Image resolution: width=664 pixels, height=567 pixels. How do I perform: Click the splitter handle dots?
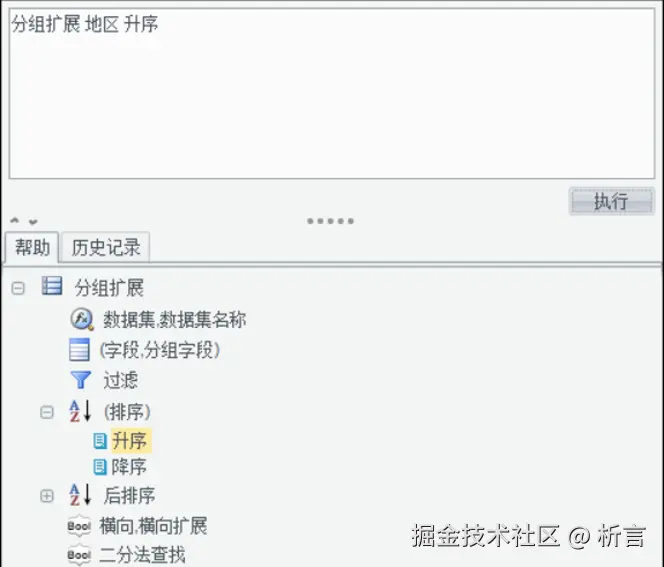[331, 221]
